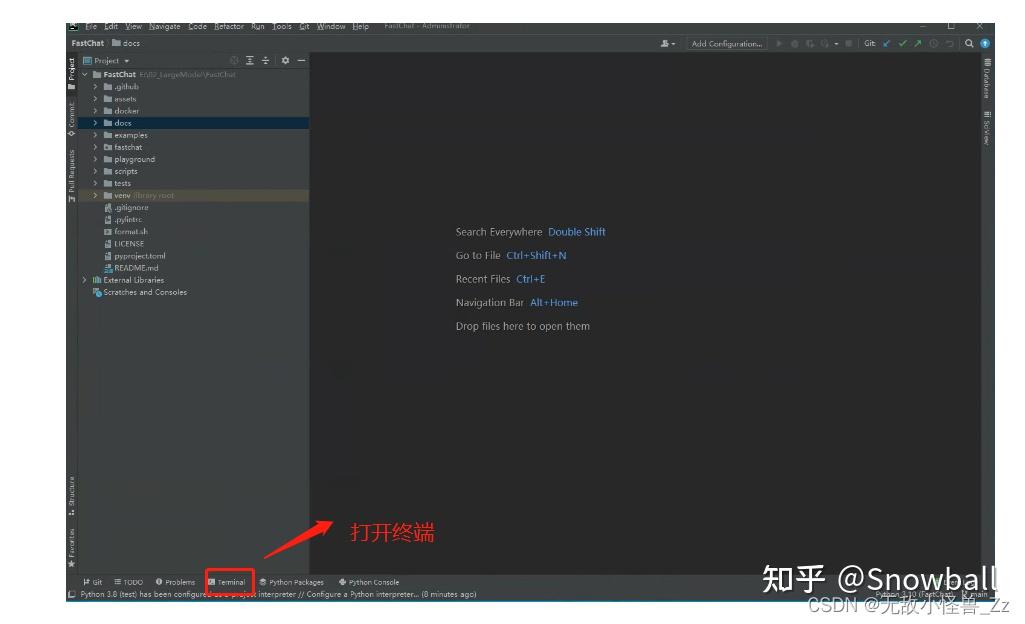Click the Project vertical sidebar tab

coord(71,73)
